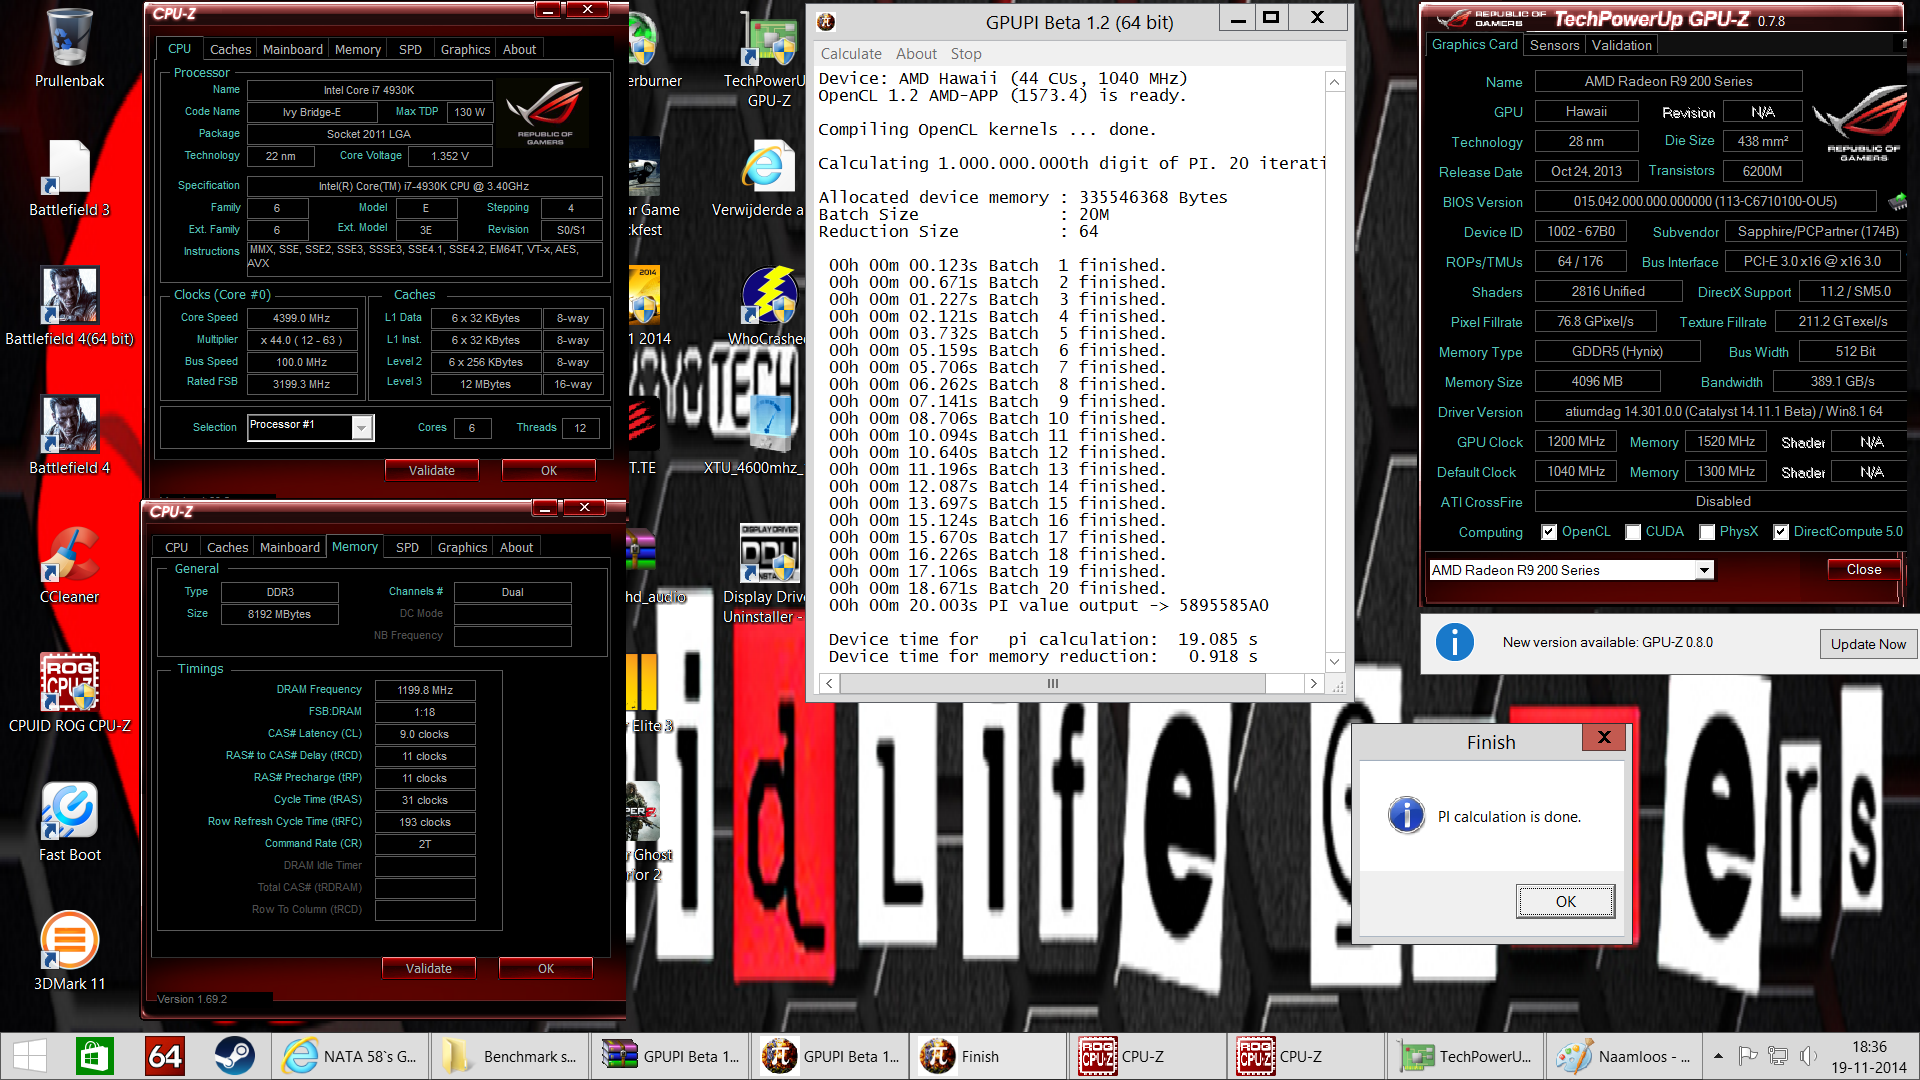Click GPUPI horizontal scroll left arrow
This screenshot has height=1080, width=1920.
pyautogui.click(x=829, y=683)
